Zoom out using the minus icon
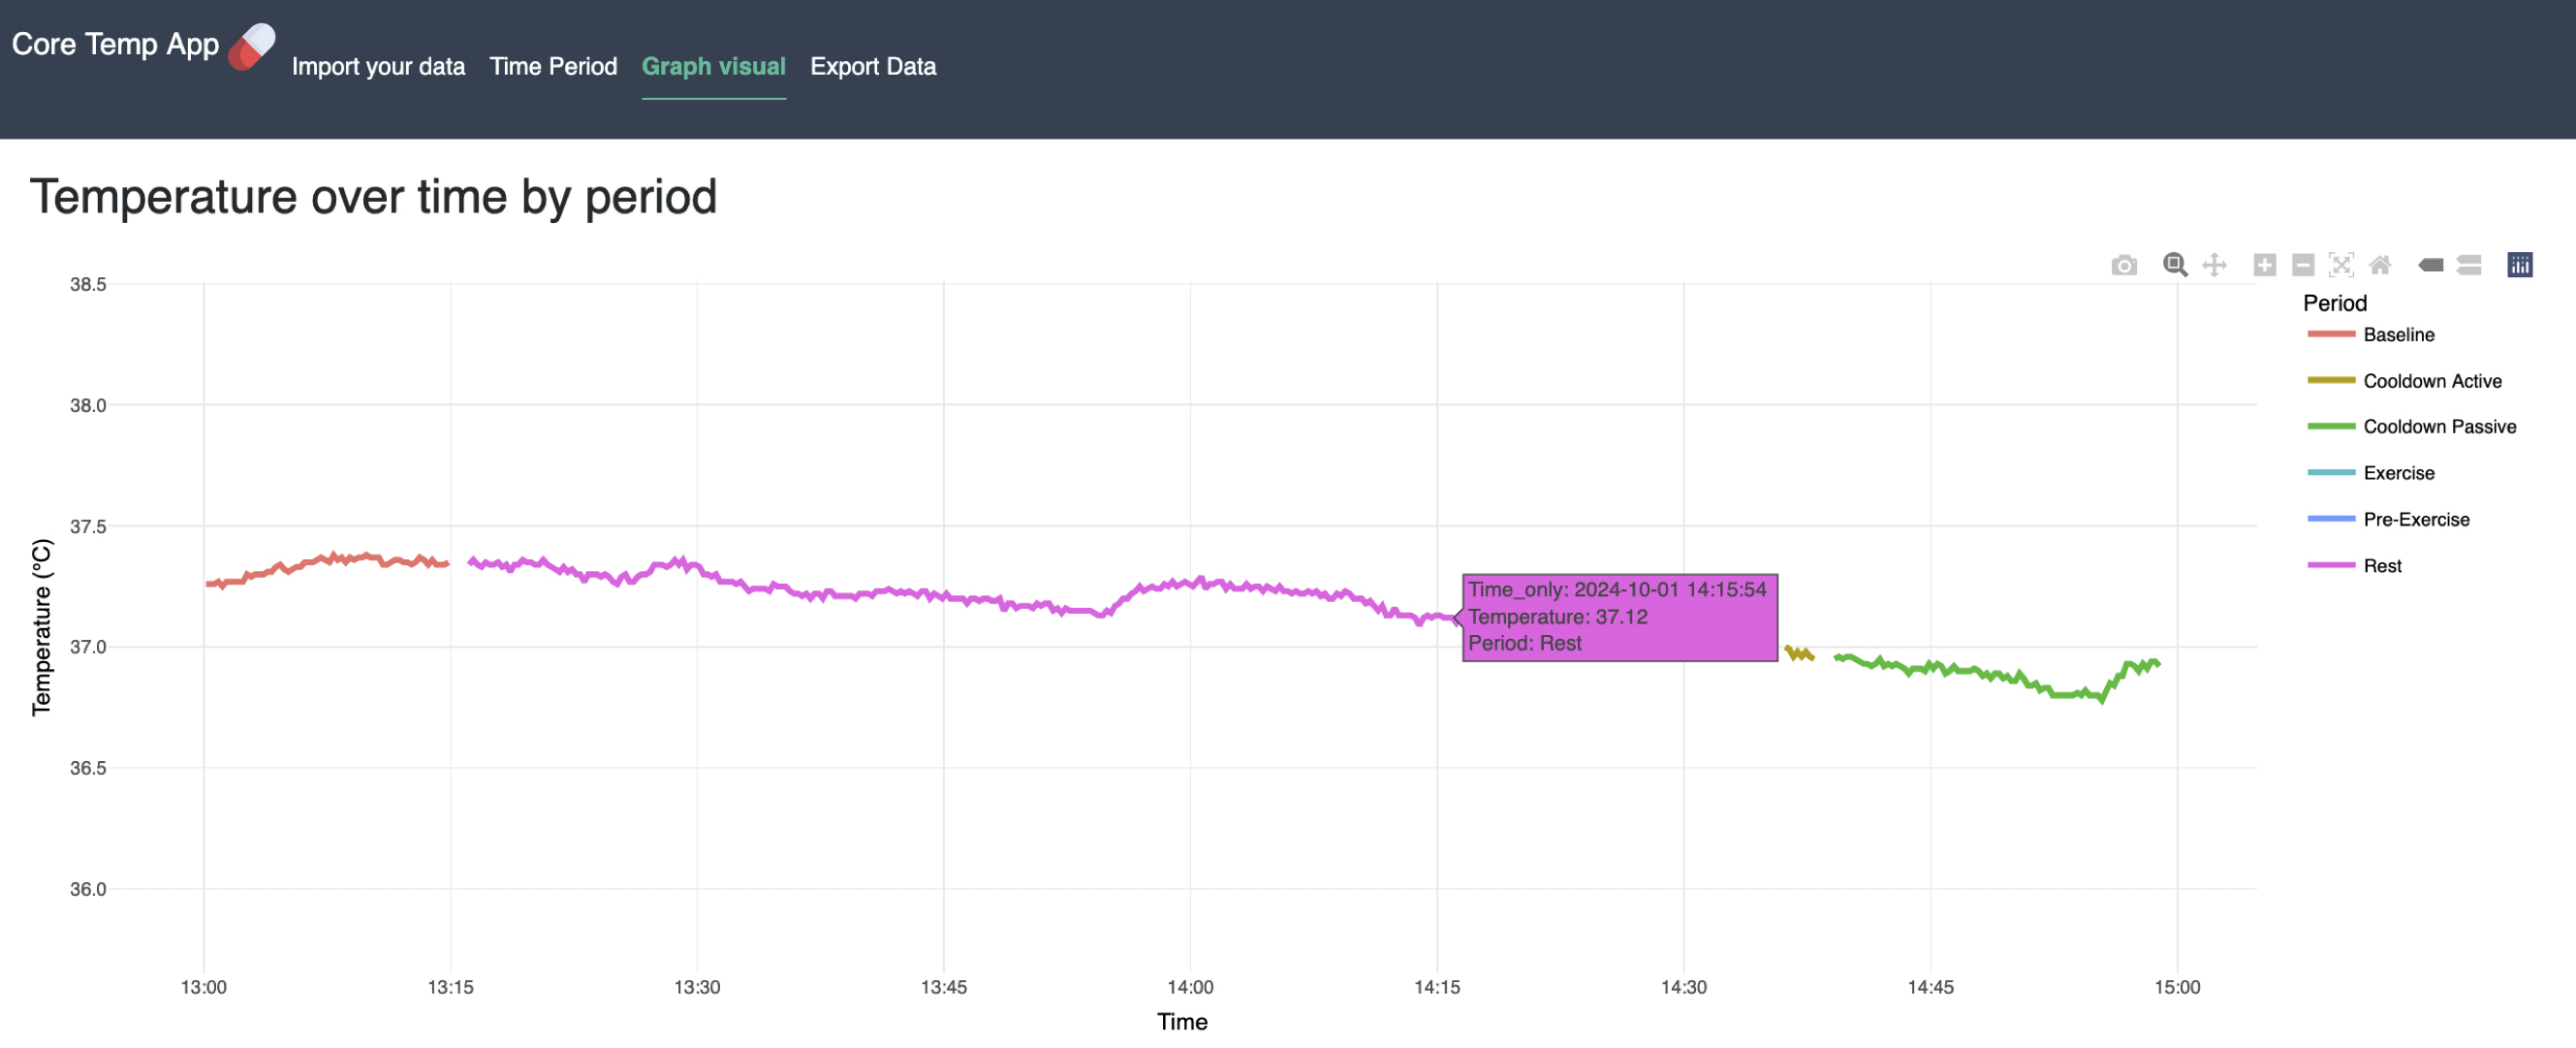Viewport: 2576px width, 1048px height. 2303,265
